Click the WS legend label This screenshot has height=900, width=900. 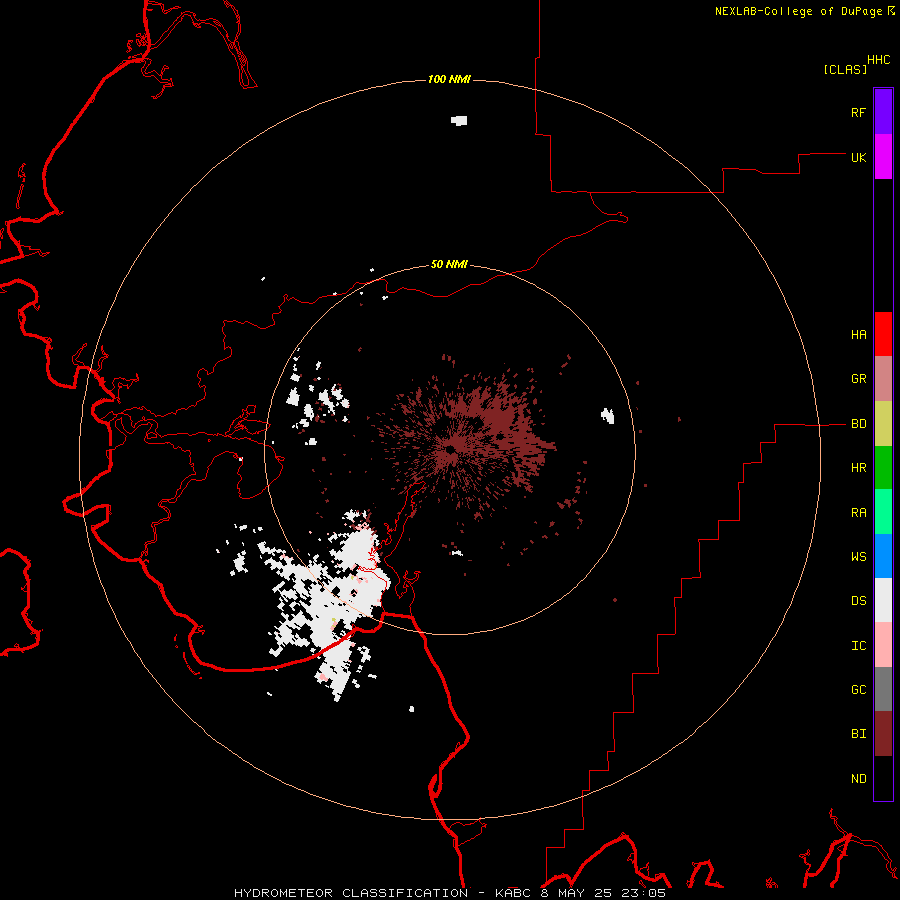coord(858,557)
